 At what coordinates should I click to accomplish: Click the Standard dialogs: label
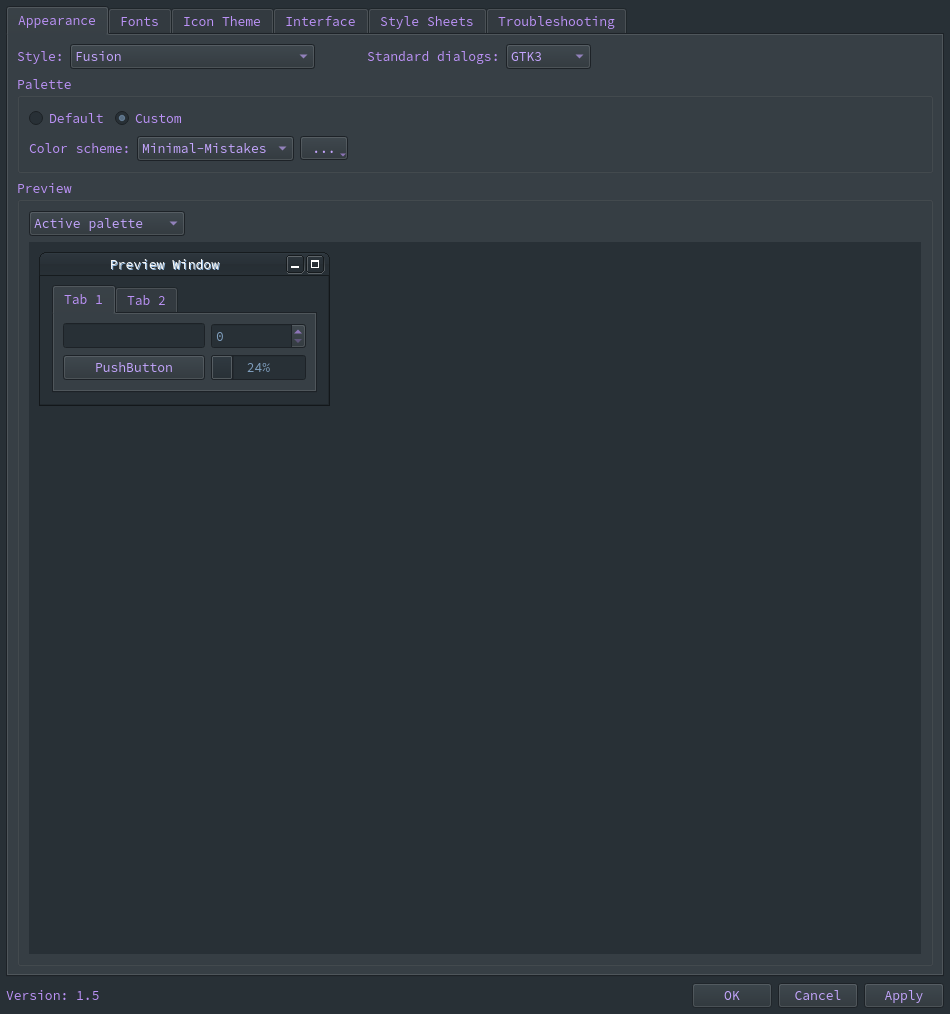click(433, 56)
